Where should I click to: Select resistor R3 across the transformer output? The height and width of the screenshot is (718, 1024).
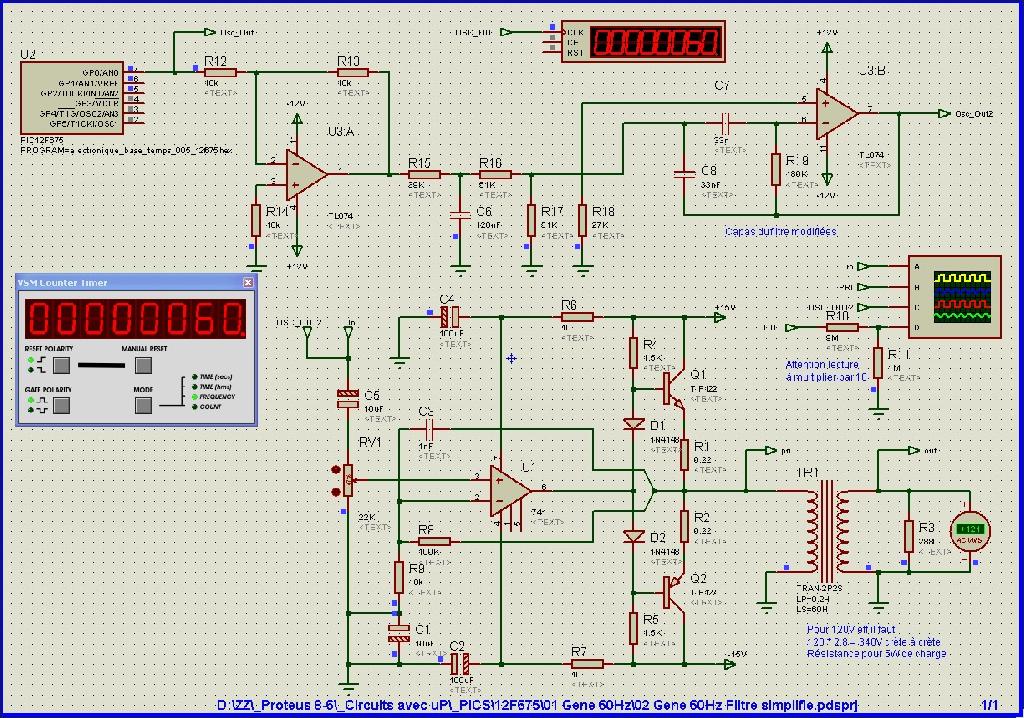[908, 536]
